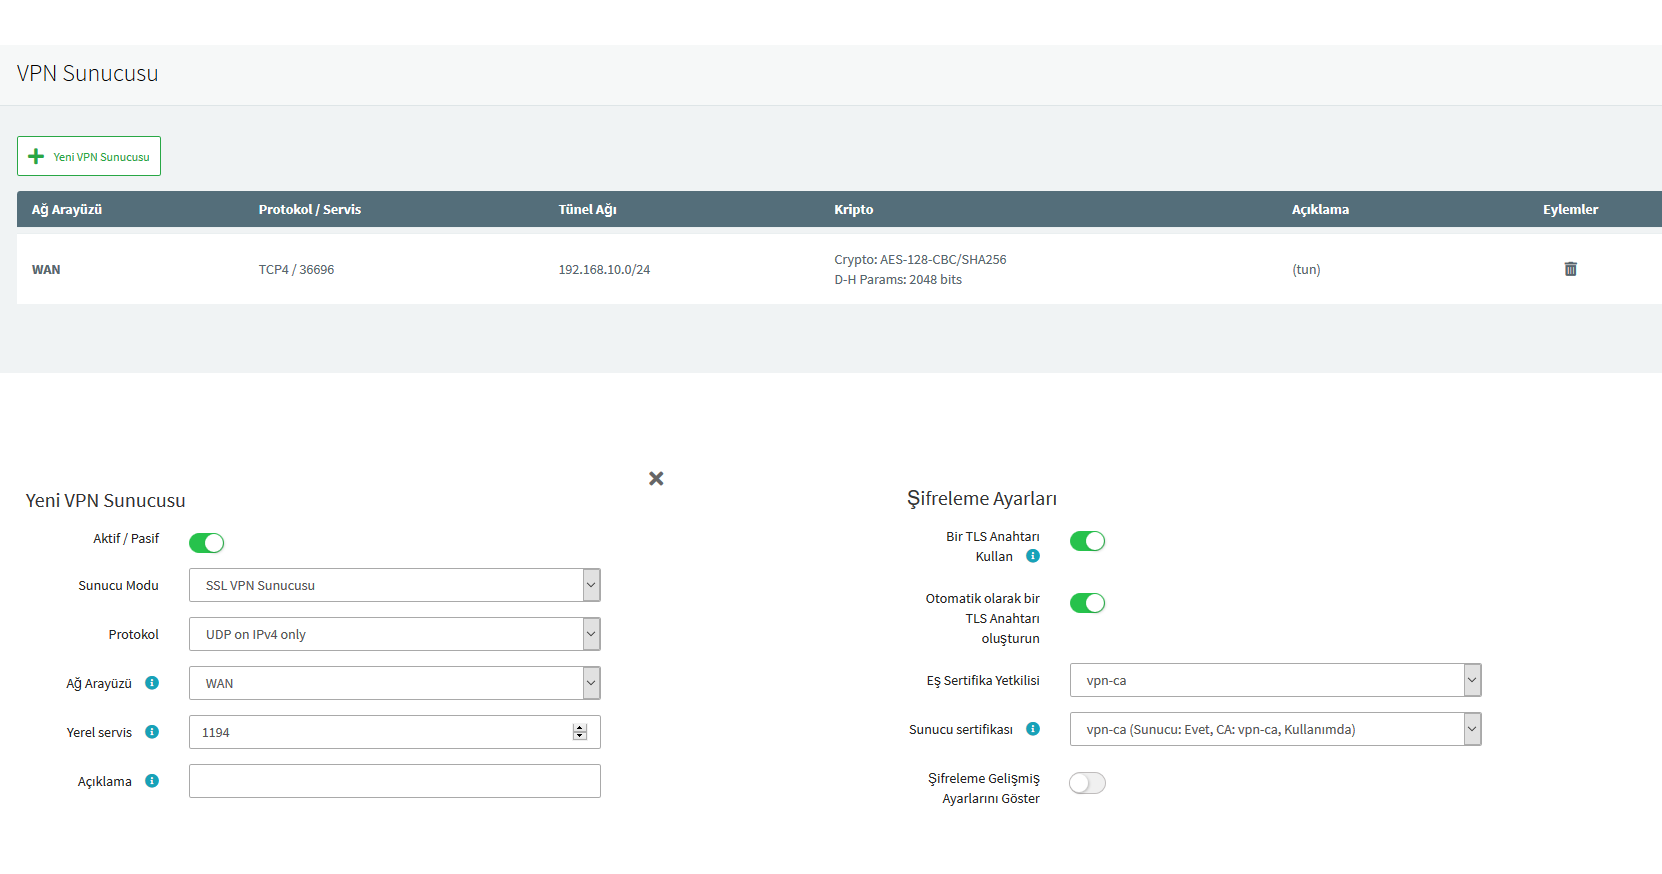Click info icon next to Sunucu sertifikası
This screenshot has width=1662, height=874.
[1033, 729]
